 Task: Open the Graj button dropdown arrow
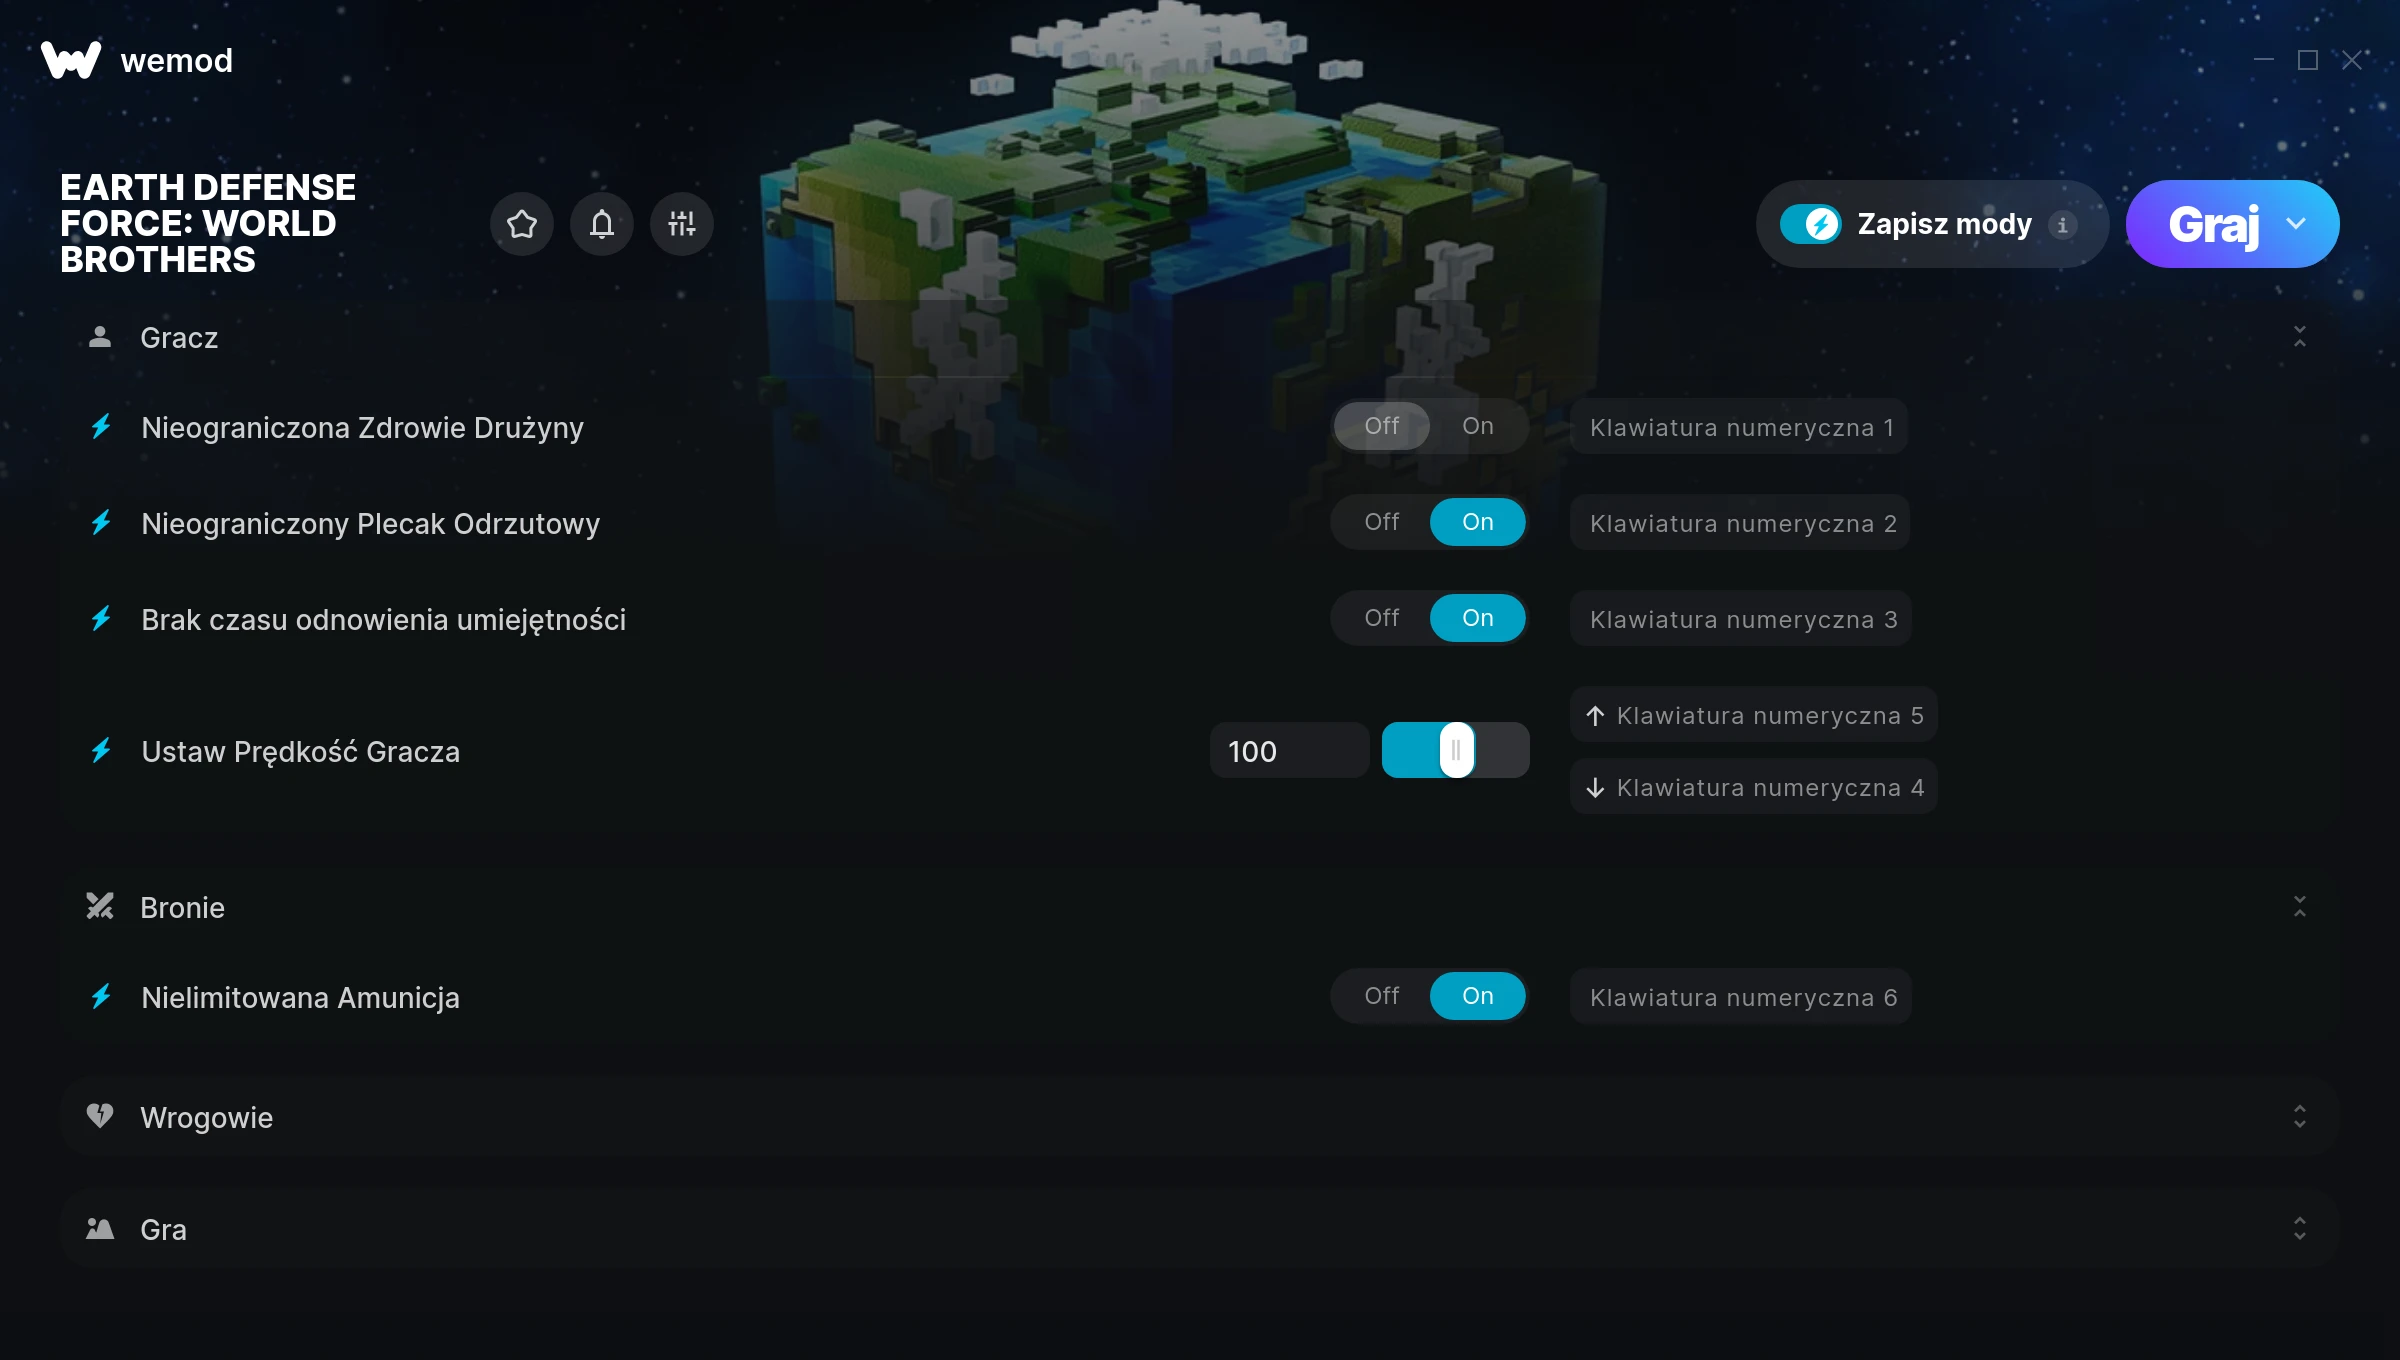click(2296, 224)
